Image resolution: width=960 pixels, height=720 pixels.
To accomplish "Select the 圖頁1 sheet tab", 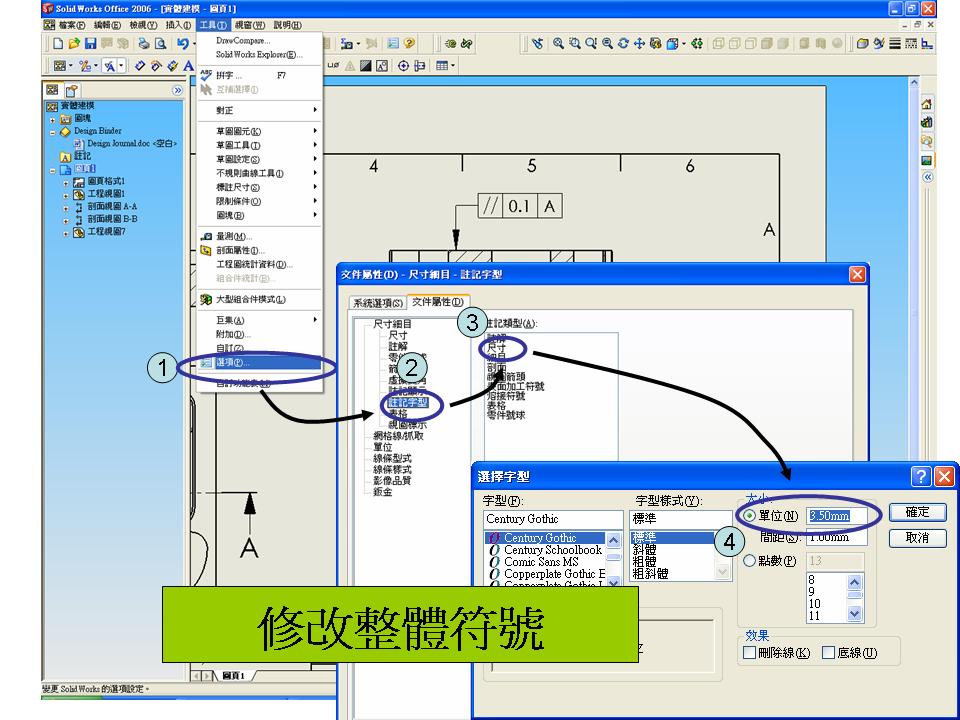I will click(233, 675).
